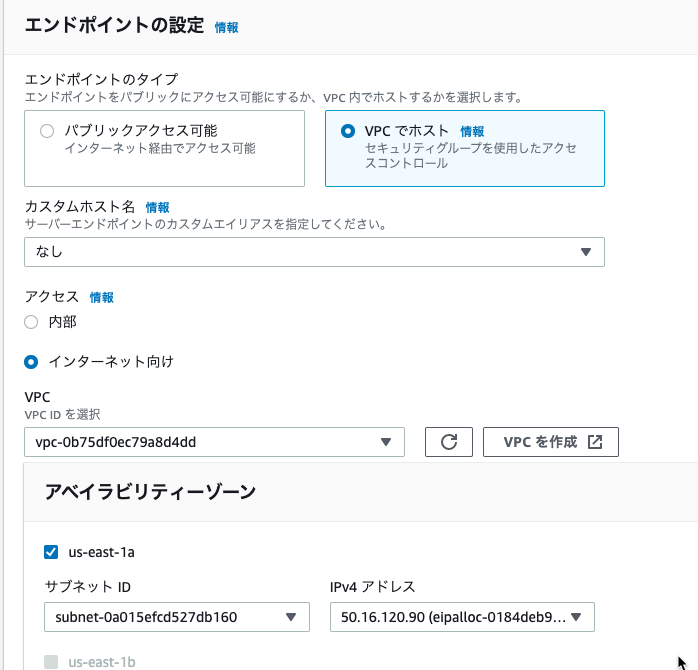Click the arrow icon of the subnet ID dropdown

point(291,617)
